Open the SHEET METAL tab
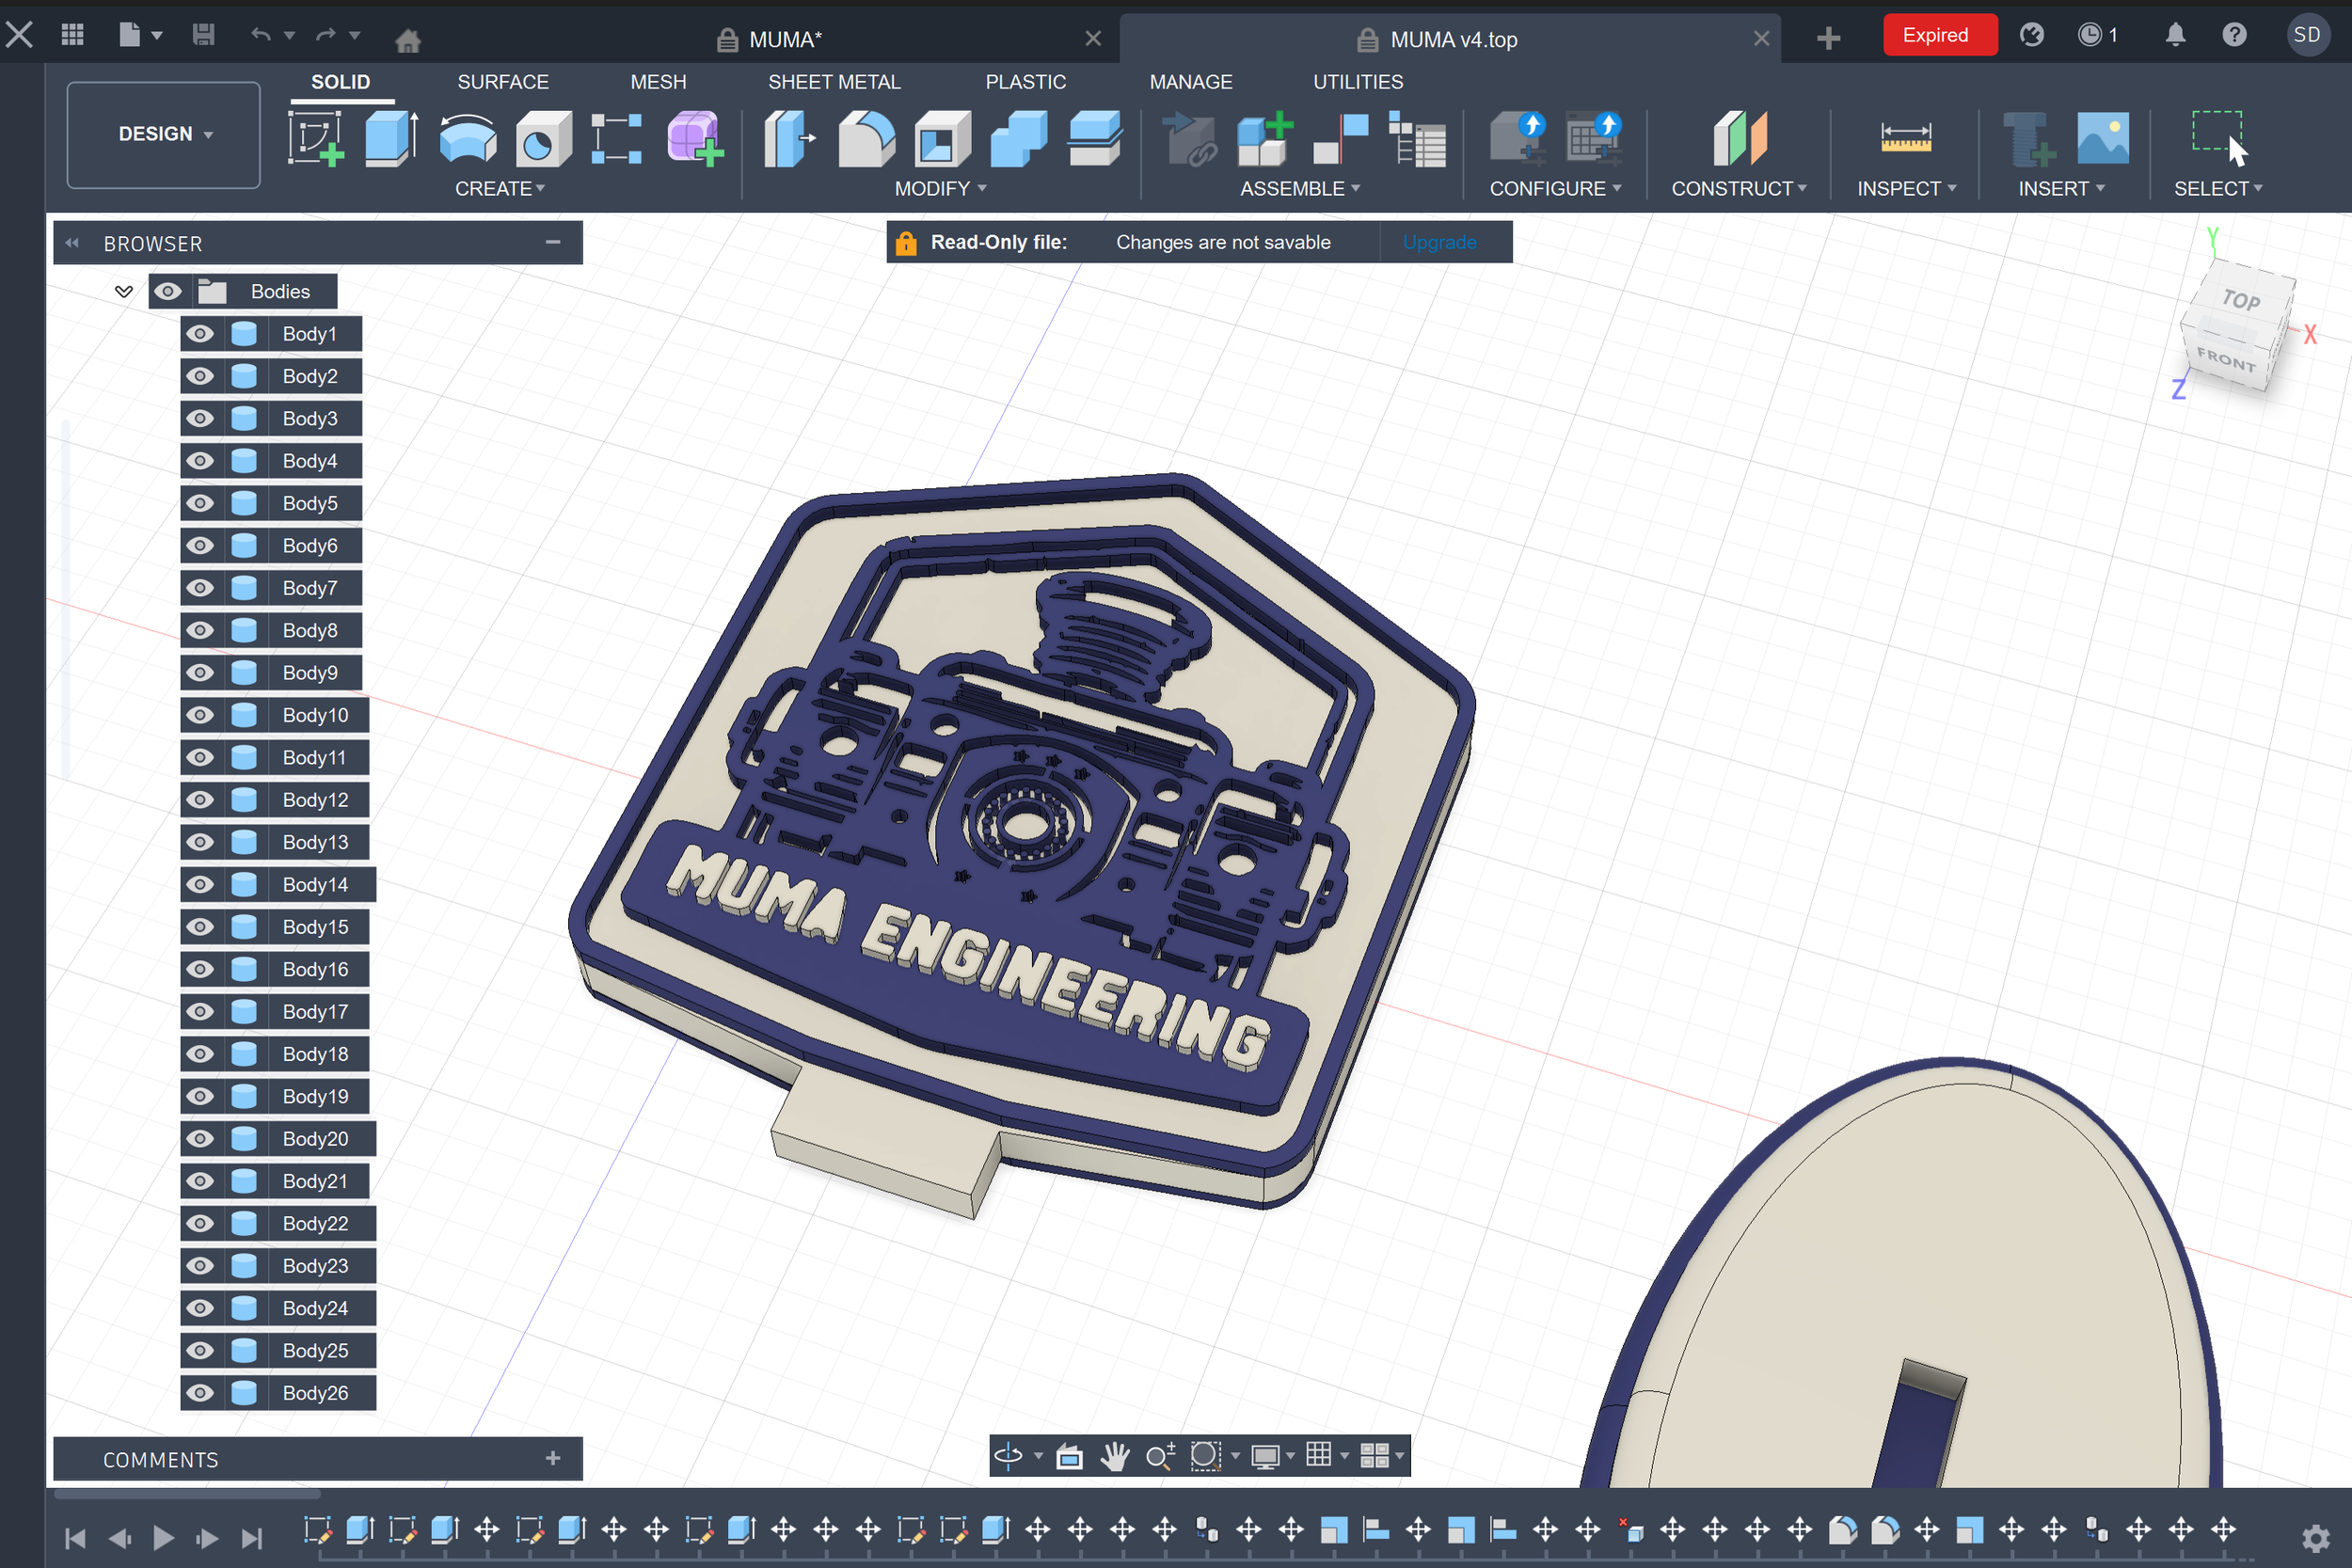2352x1568 pixels. coord(834,82)
